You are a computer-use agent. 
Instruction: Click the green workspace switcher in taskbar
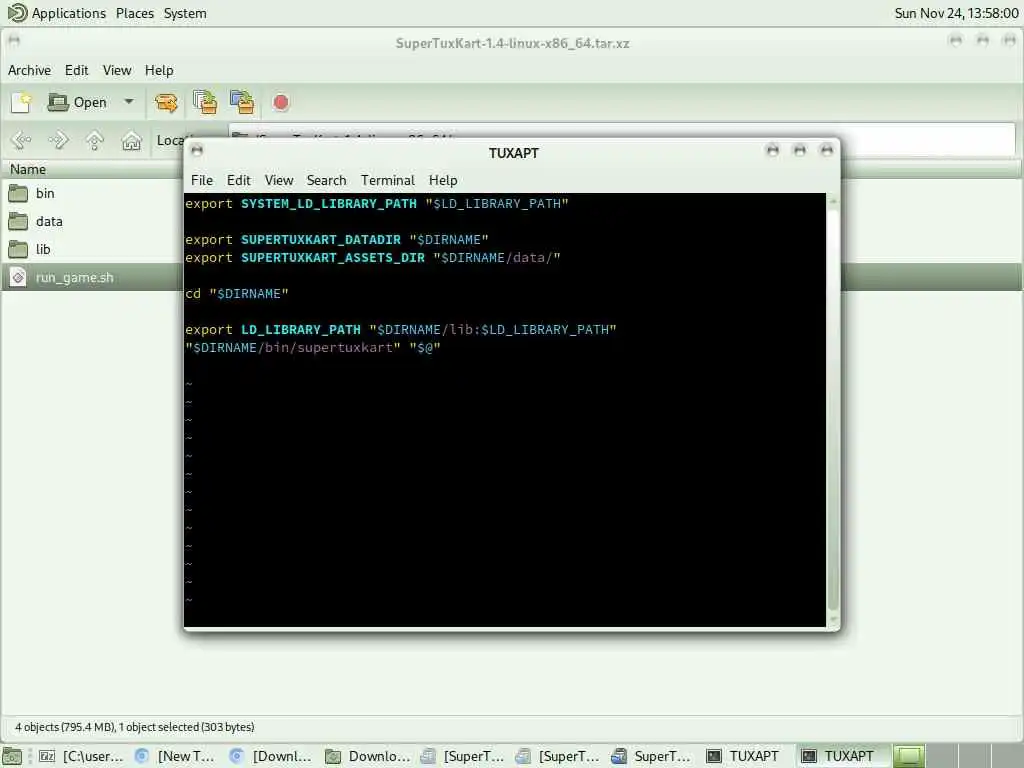(908, 756)
